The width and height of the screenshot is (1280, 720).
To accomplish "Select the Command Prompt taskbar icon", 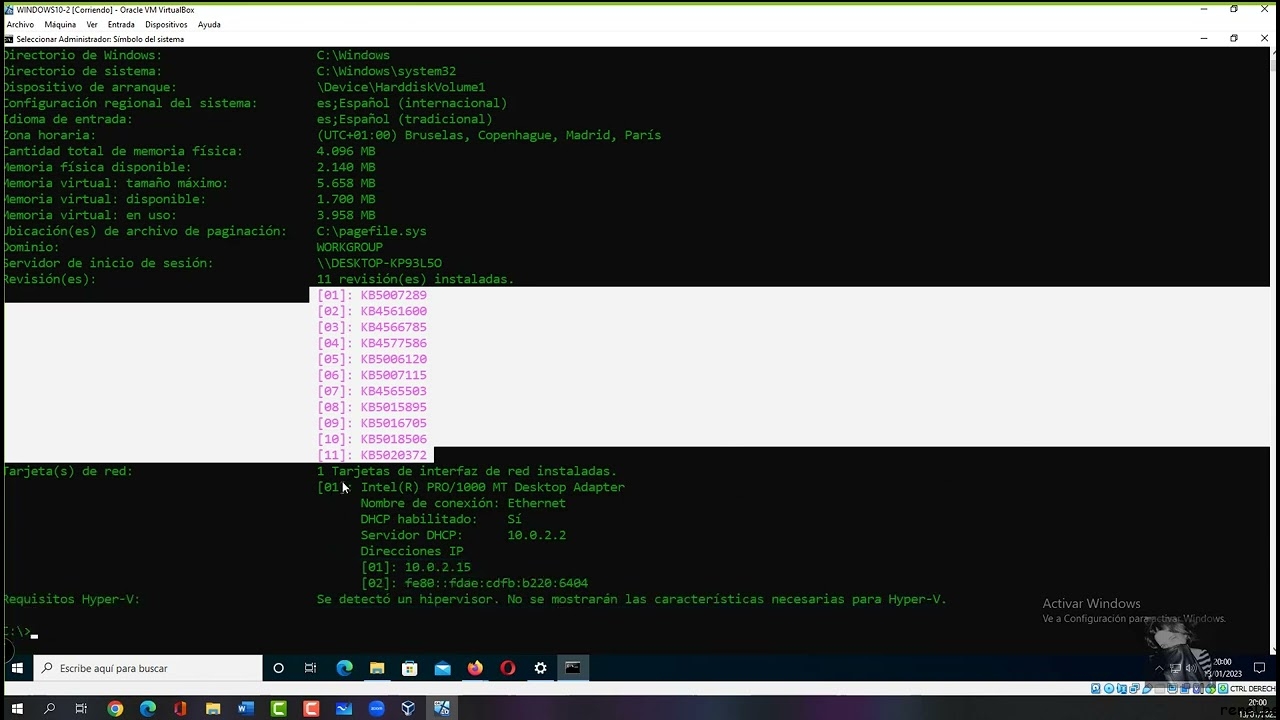I will click(x=573, y=668).
